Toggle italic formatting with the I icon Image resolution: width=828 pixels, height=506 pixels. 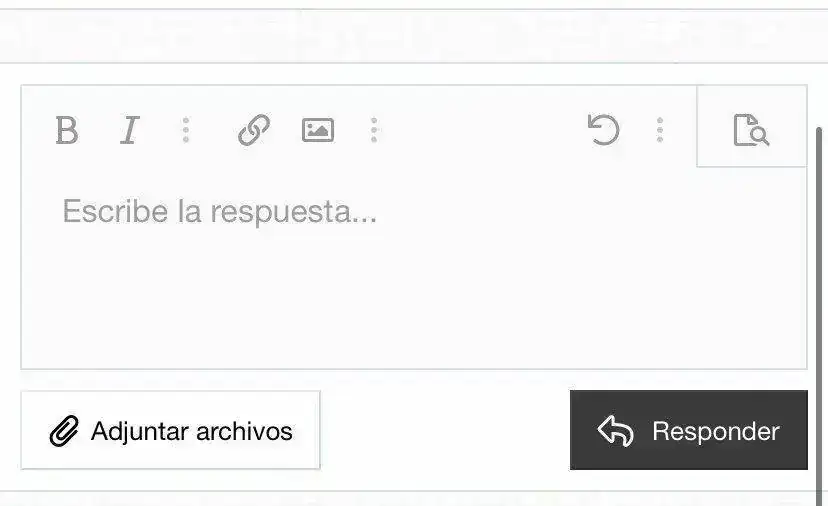pyautogui.click(x=129, y=130)
